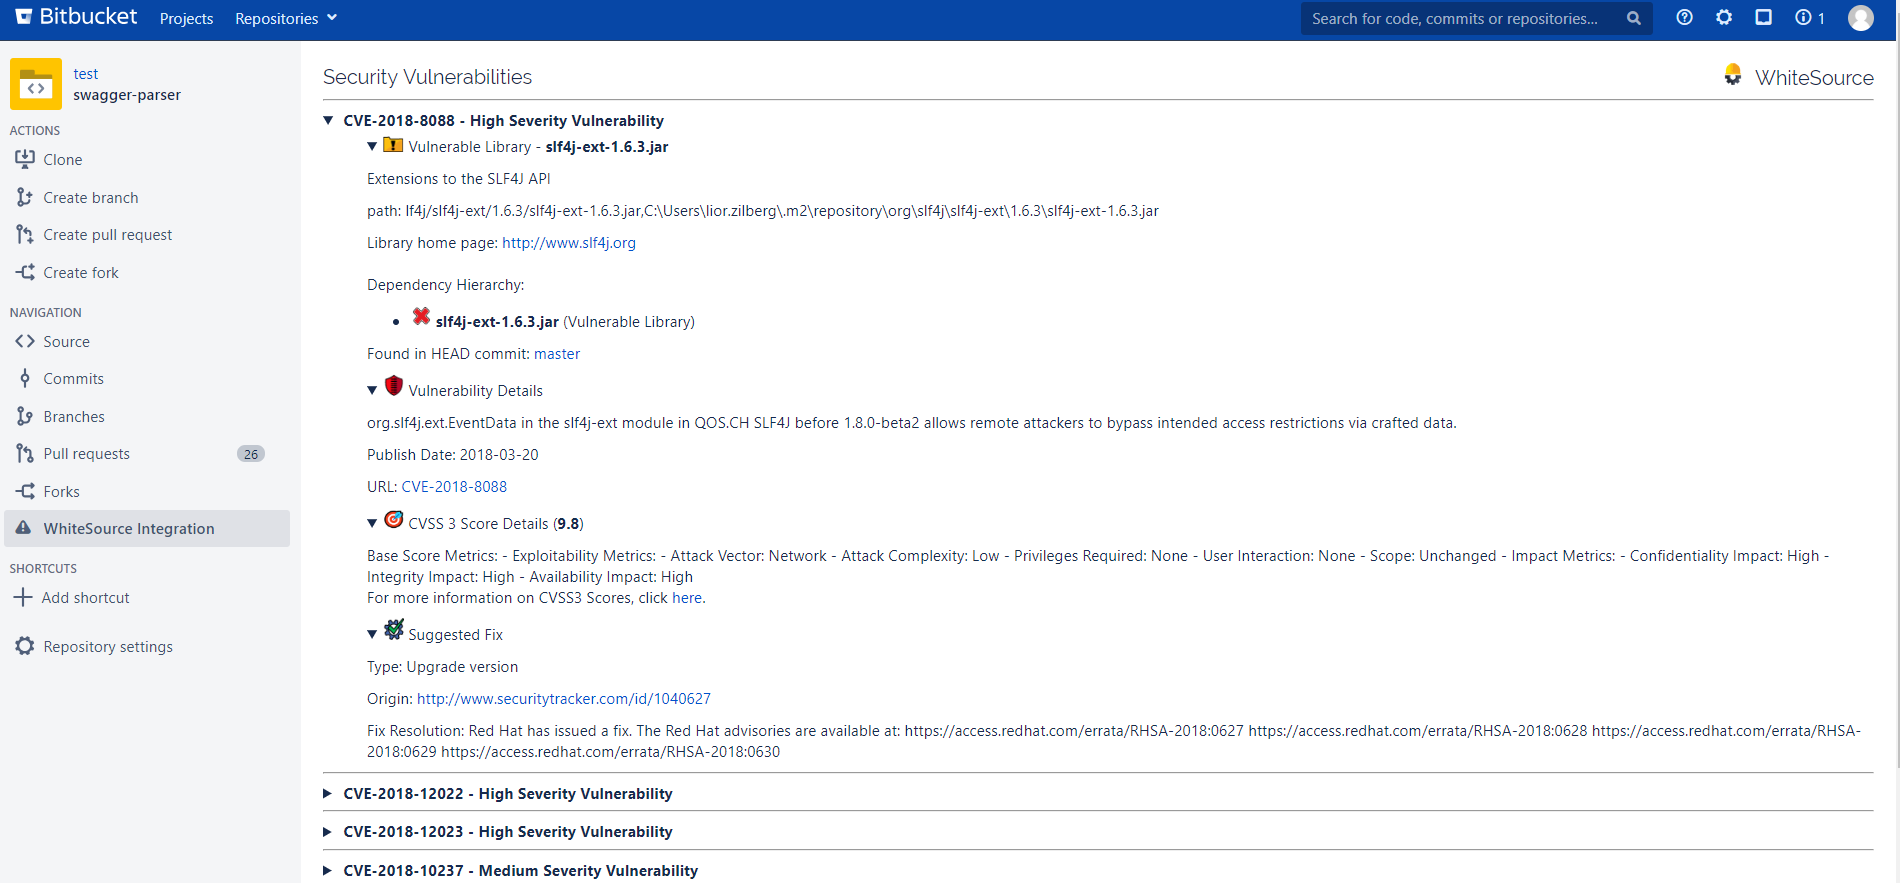This screenshot has width=1900, height=883.
Task: Click the red shield Vulnerability Details icon
Action: click(394, 385)
